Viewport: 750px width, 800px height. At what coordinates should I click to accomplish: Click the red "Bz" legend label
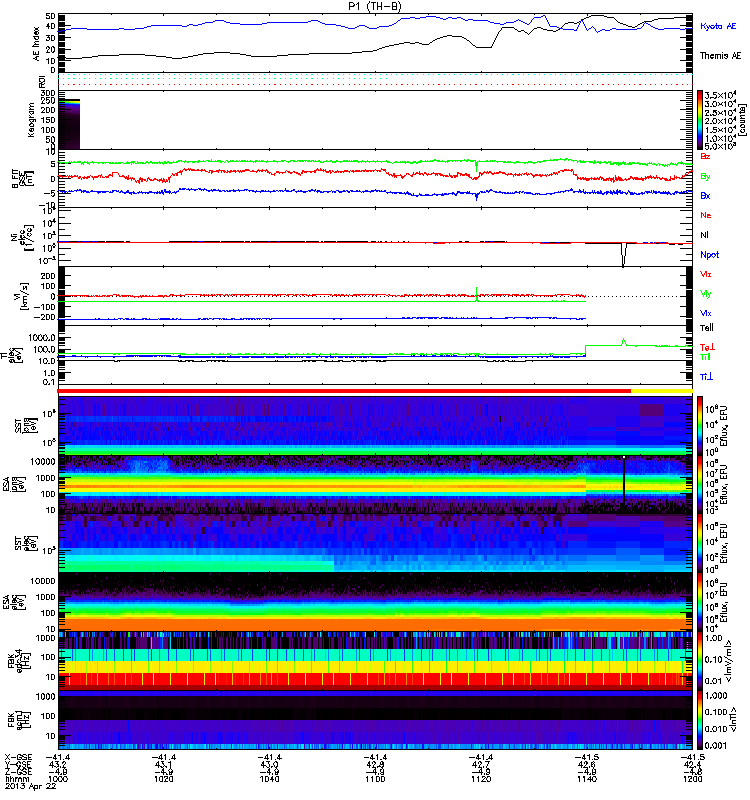tap(705, 156)
